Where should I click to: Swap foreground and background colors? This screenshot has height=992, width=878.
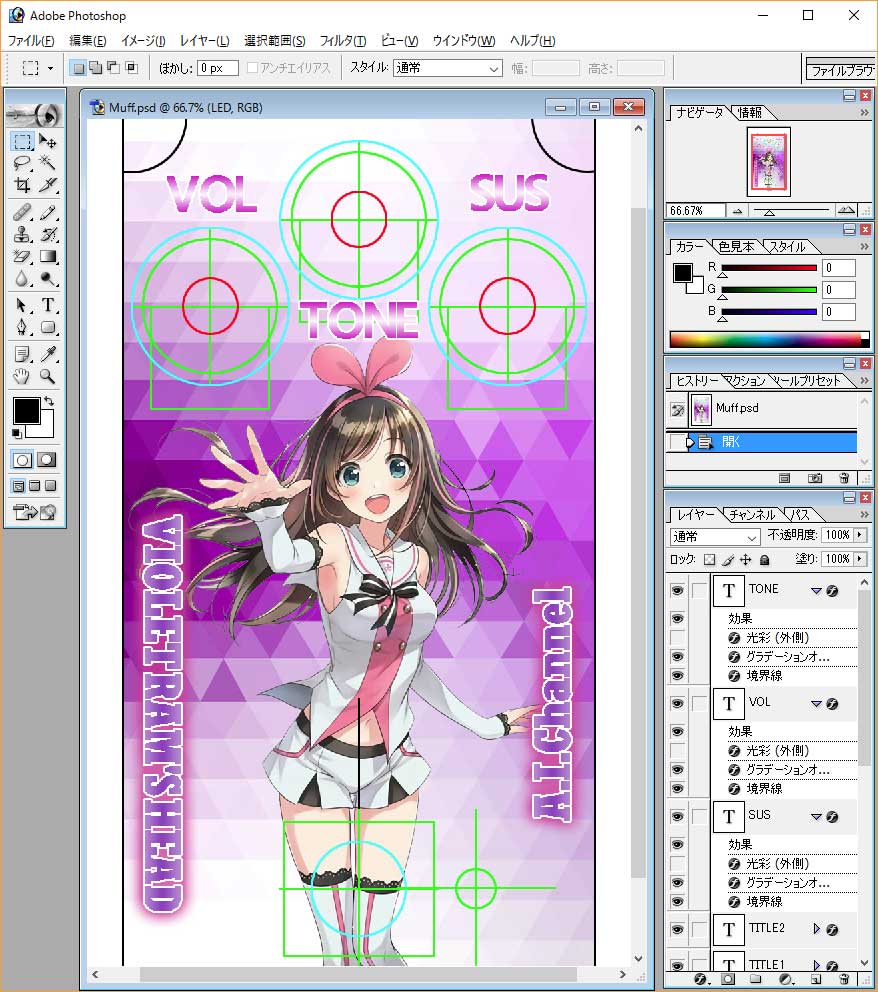coord(49,401)
